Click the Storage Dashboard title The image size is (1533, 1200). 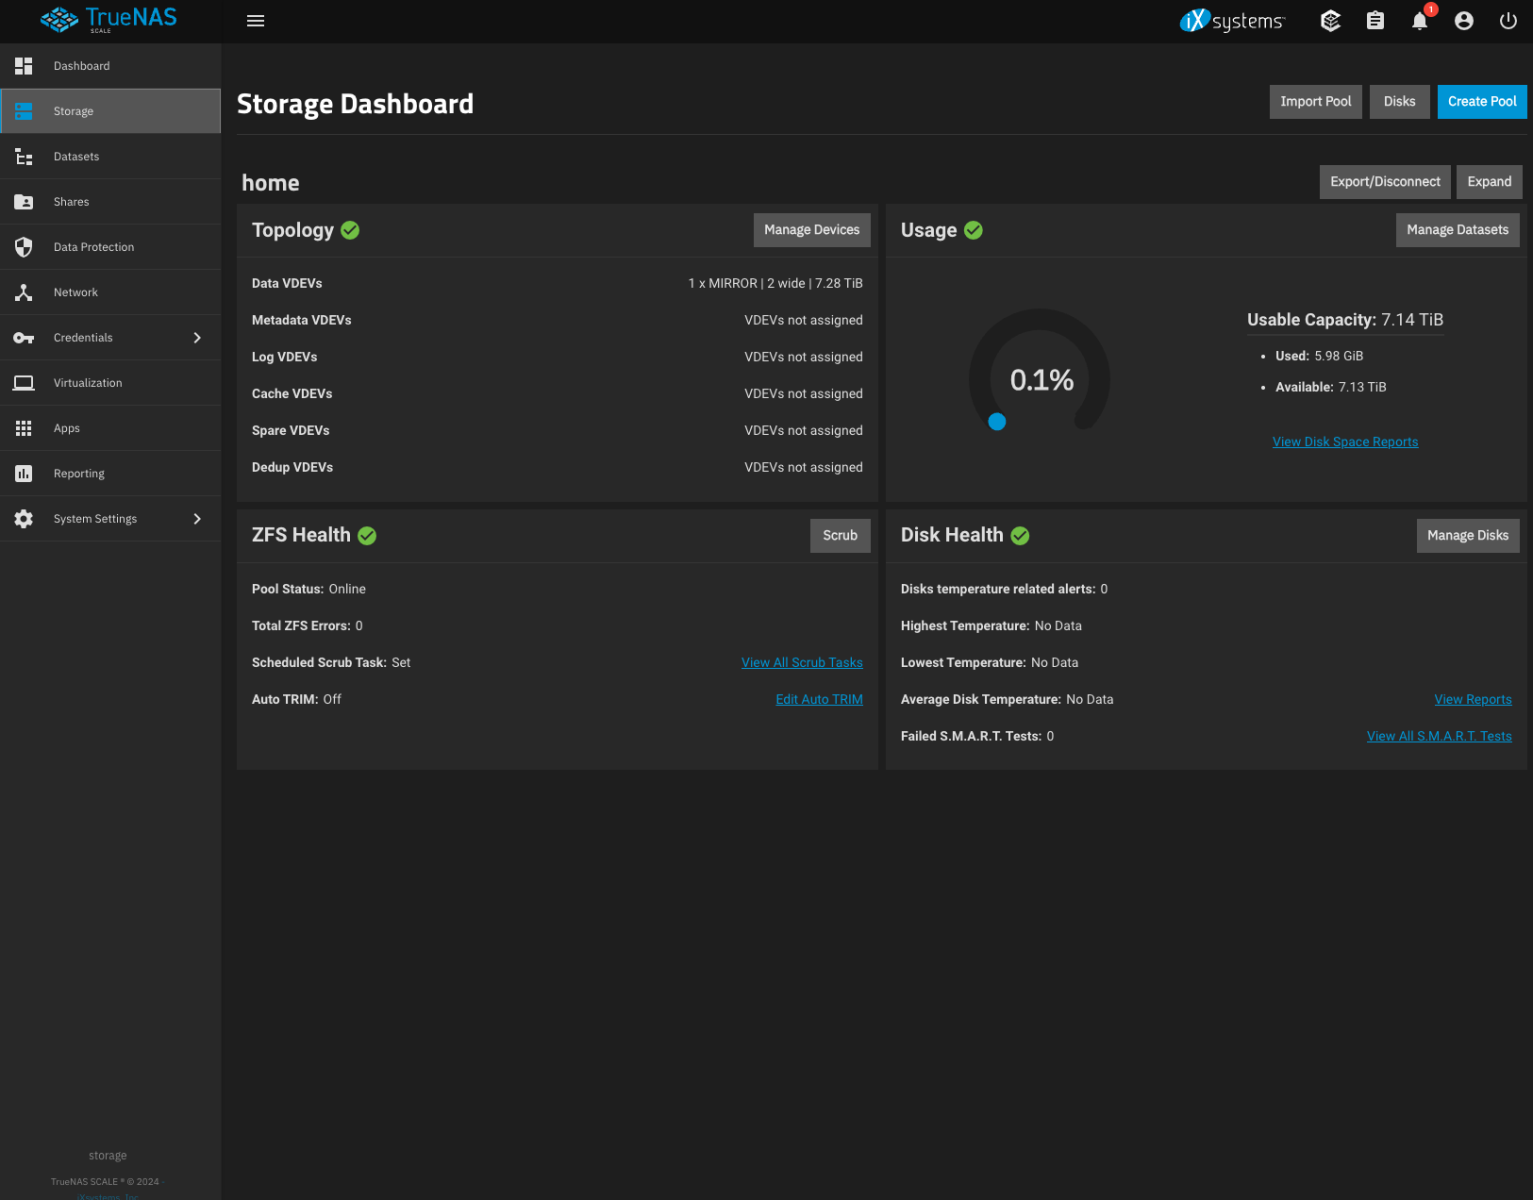point(355,104)
